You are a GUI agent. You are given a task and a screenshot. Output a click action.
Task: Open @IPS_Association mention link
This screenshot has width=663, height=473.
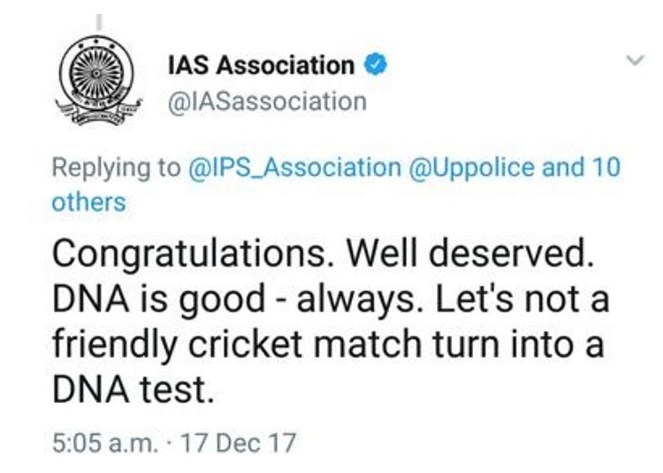[294, 167]
